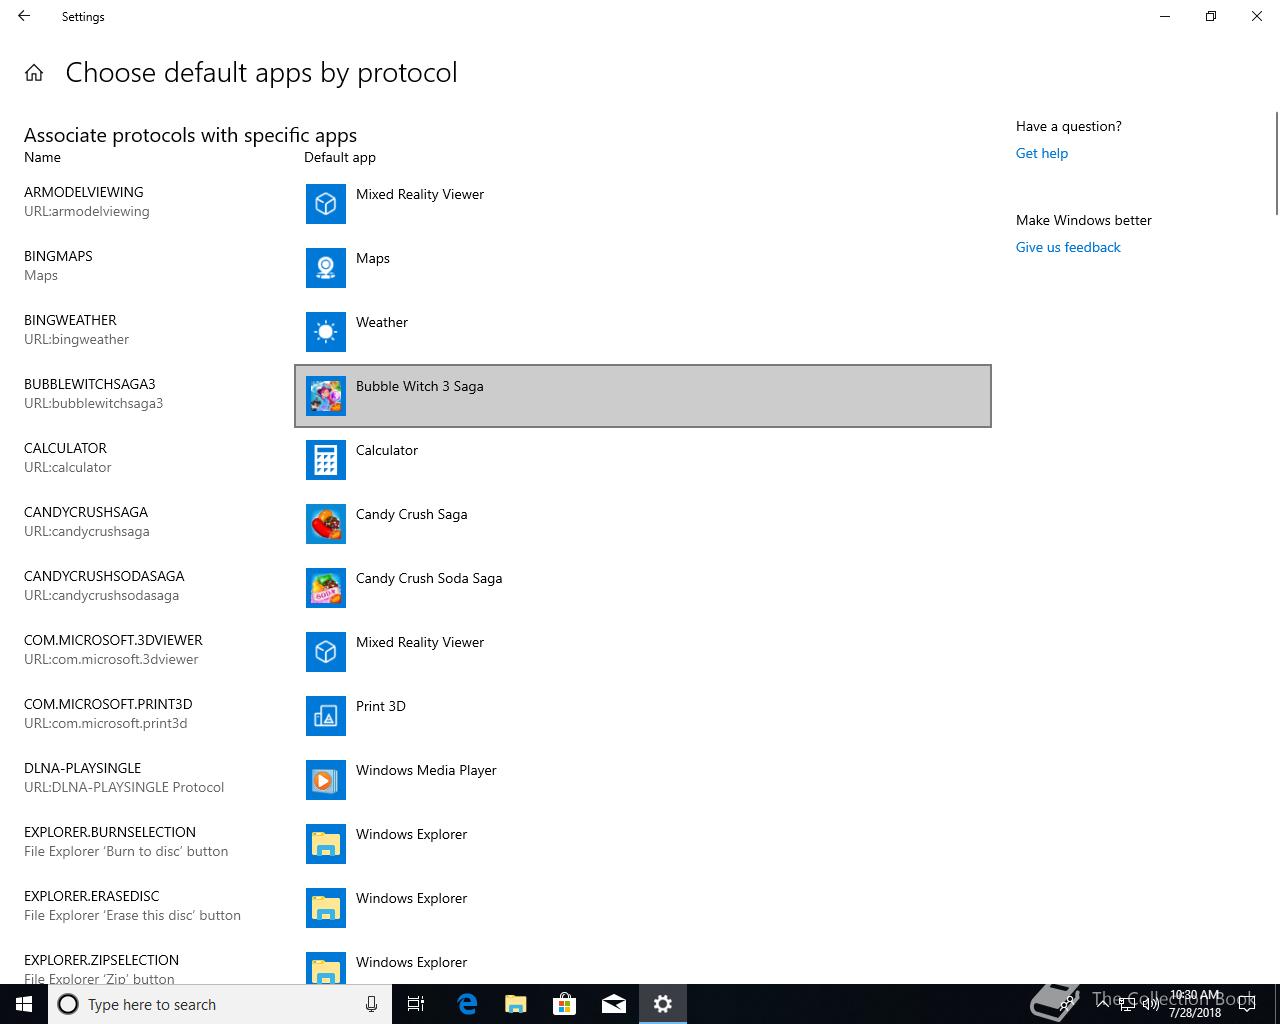Click the Settings gear in the taskbar

pos(663,1004)
